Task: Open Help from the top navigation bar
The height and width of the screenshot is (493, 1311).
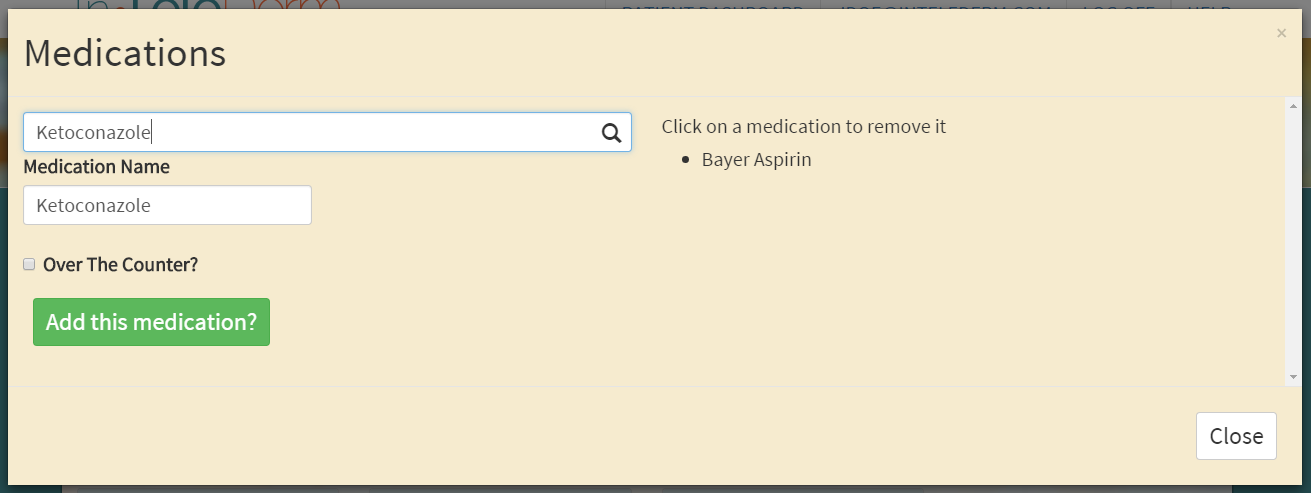Action: pyautogui.click(x=1210, y=5)
